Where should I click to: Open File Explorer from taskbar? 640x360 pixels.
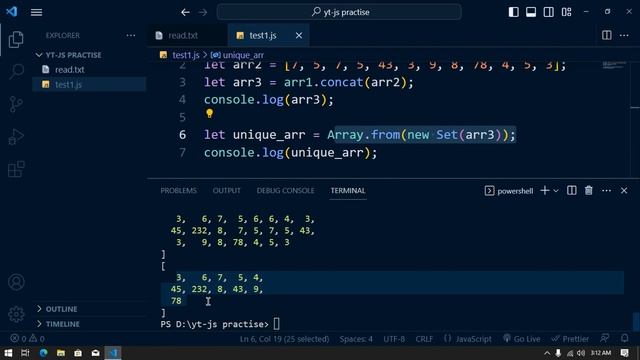click(x=61, y=353)
